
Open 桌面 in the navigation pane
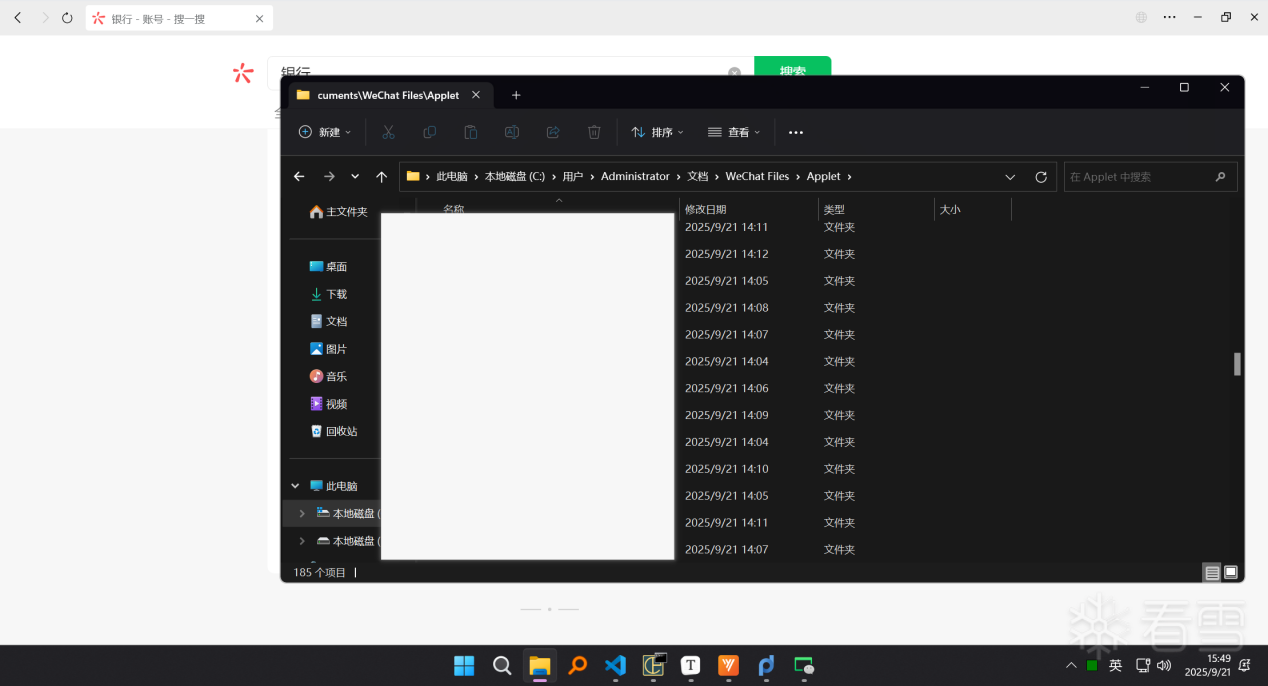(328, 267)
